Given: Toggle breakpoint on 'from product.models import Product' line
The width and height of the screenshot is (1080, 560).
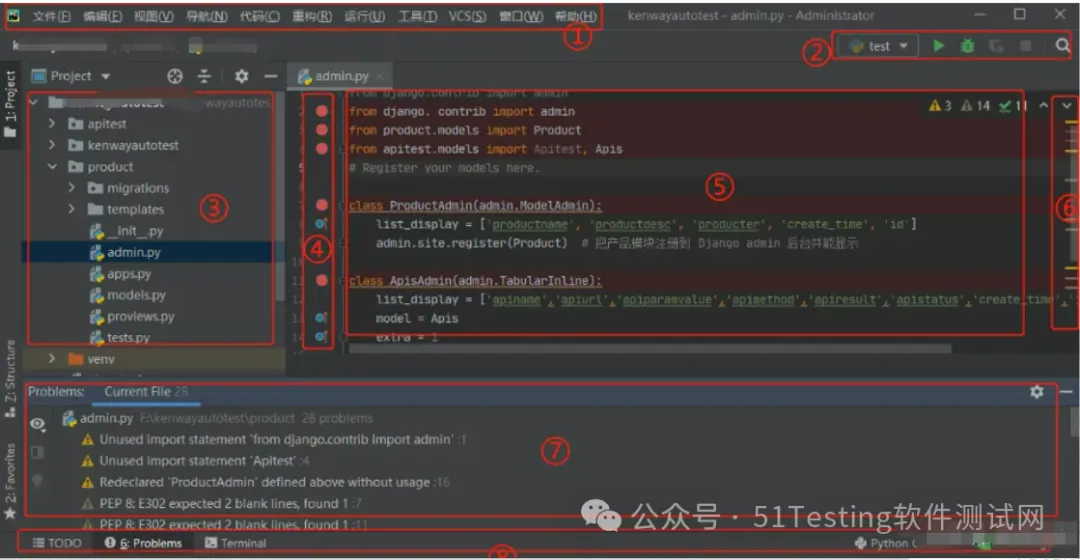Looking at the screenshot, I should coord(322,129).
